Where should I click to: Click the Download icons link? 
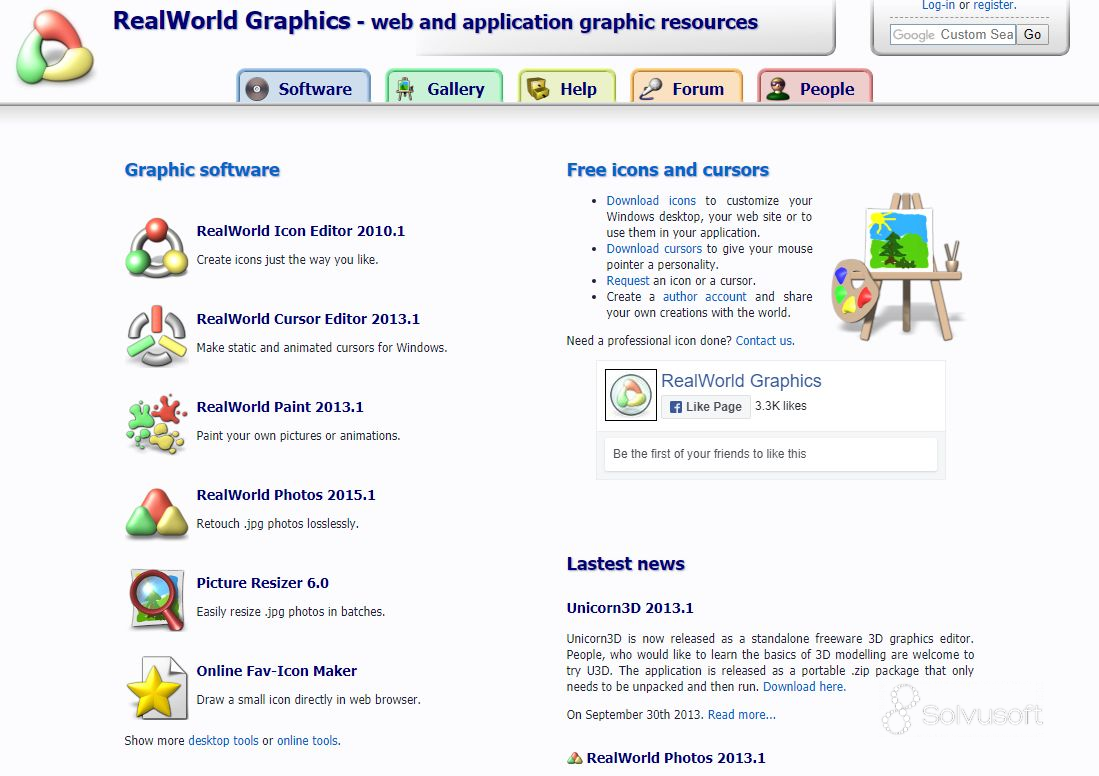[x=652, y=200]
